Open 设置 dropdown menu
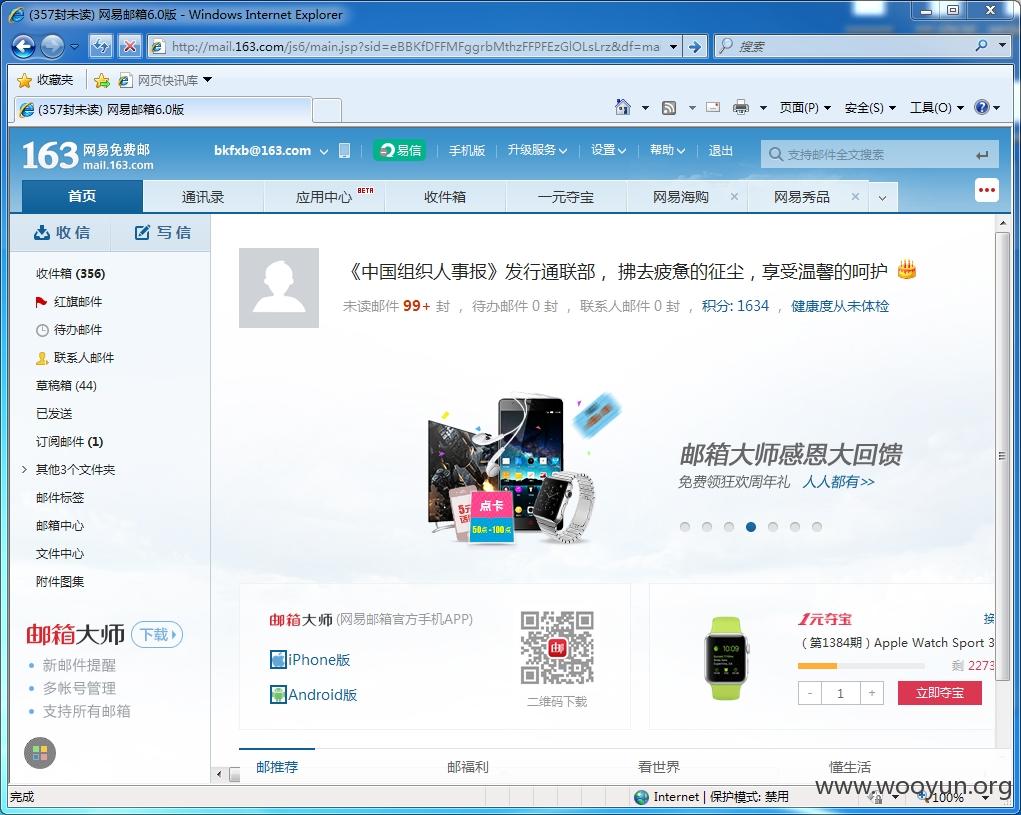Image resolution: width=1021 pixels, height=815 pixels. pyautogui.click(x=608, y=150)
